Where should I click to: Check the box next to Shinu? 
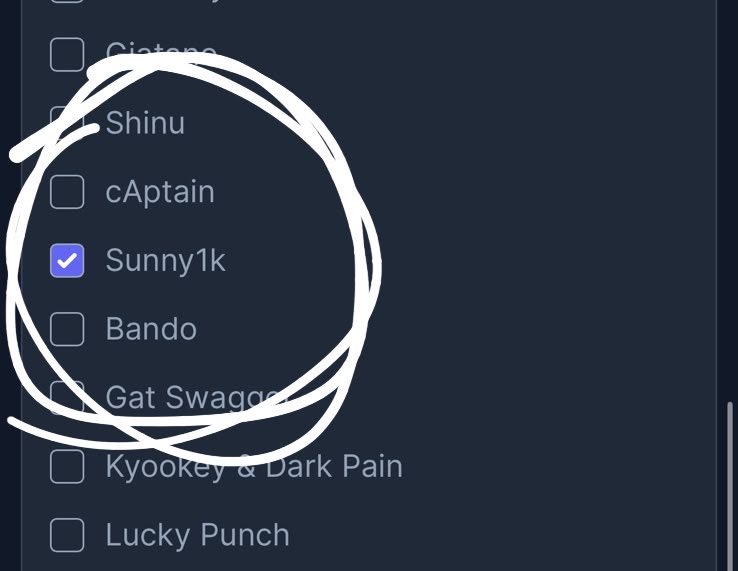click(x=67, y=123)
